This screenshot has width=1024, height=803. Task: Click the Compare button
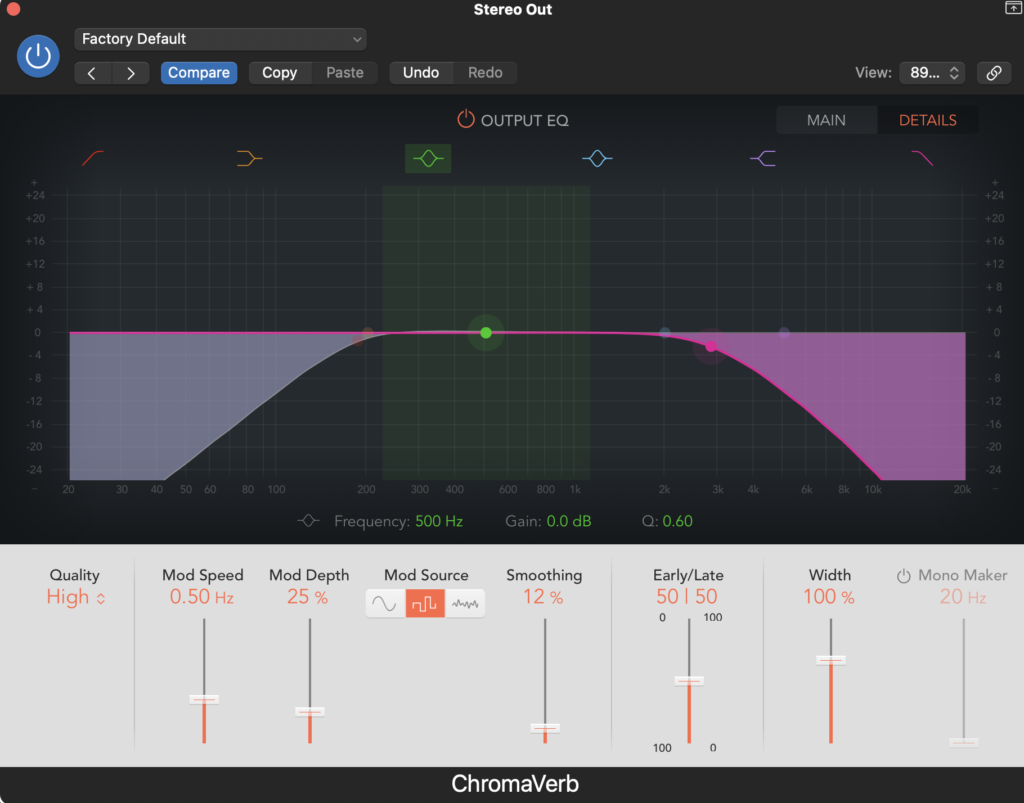[199, 72]
